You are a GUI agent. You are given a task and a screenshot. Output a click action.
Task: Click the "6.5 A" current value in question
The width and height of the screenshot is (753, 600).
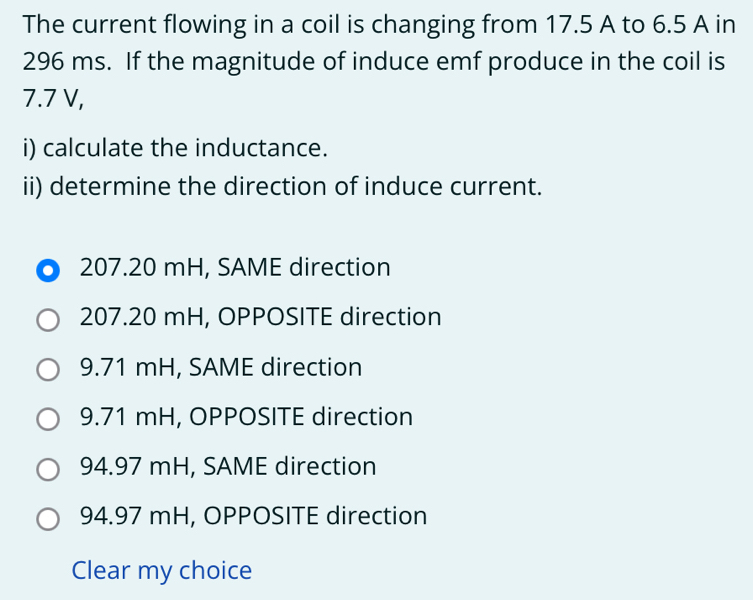(x=679, y=23)
